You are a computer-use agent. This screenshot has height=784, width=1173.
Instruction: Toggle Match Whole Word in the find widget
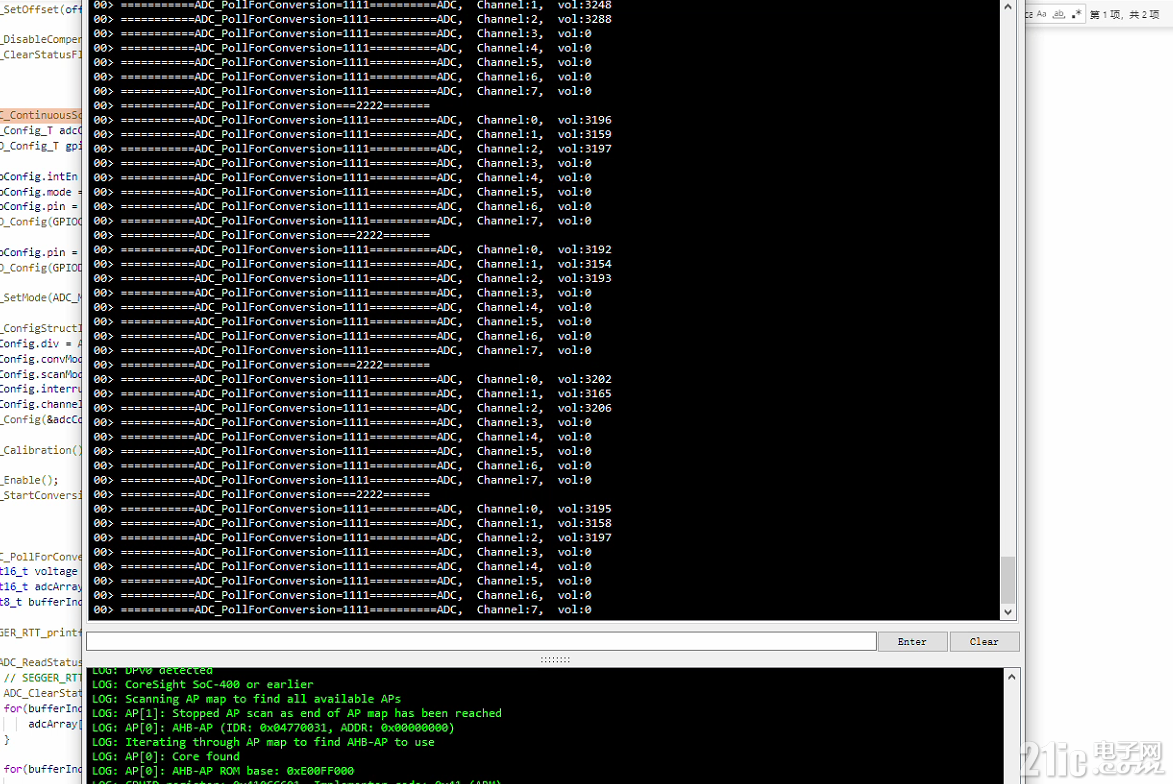[x=1059, y=14]
